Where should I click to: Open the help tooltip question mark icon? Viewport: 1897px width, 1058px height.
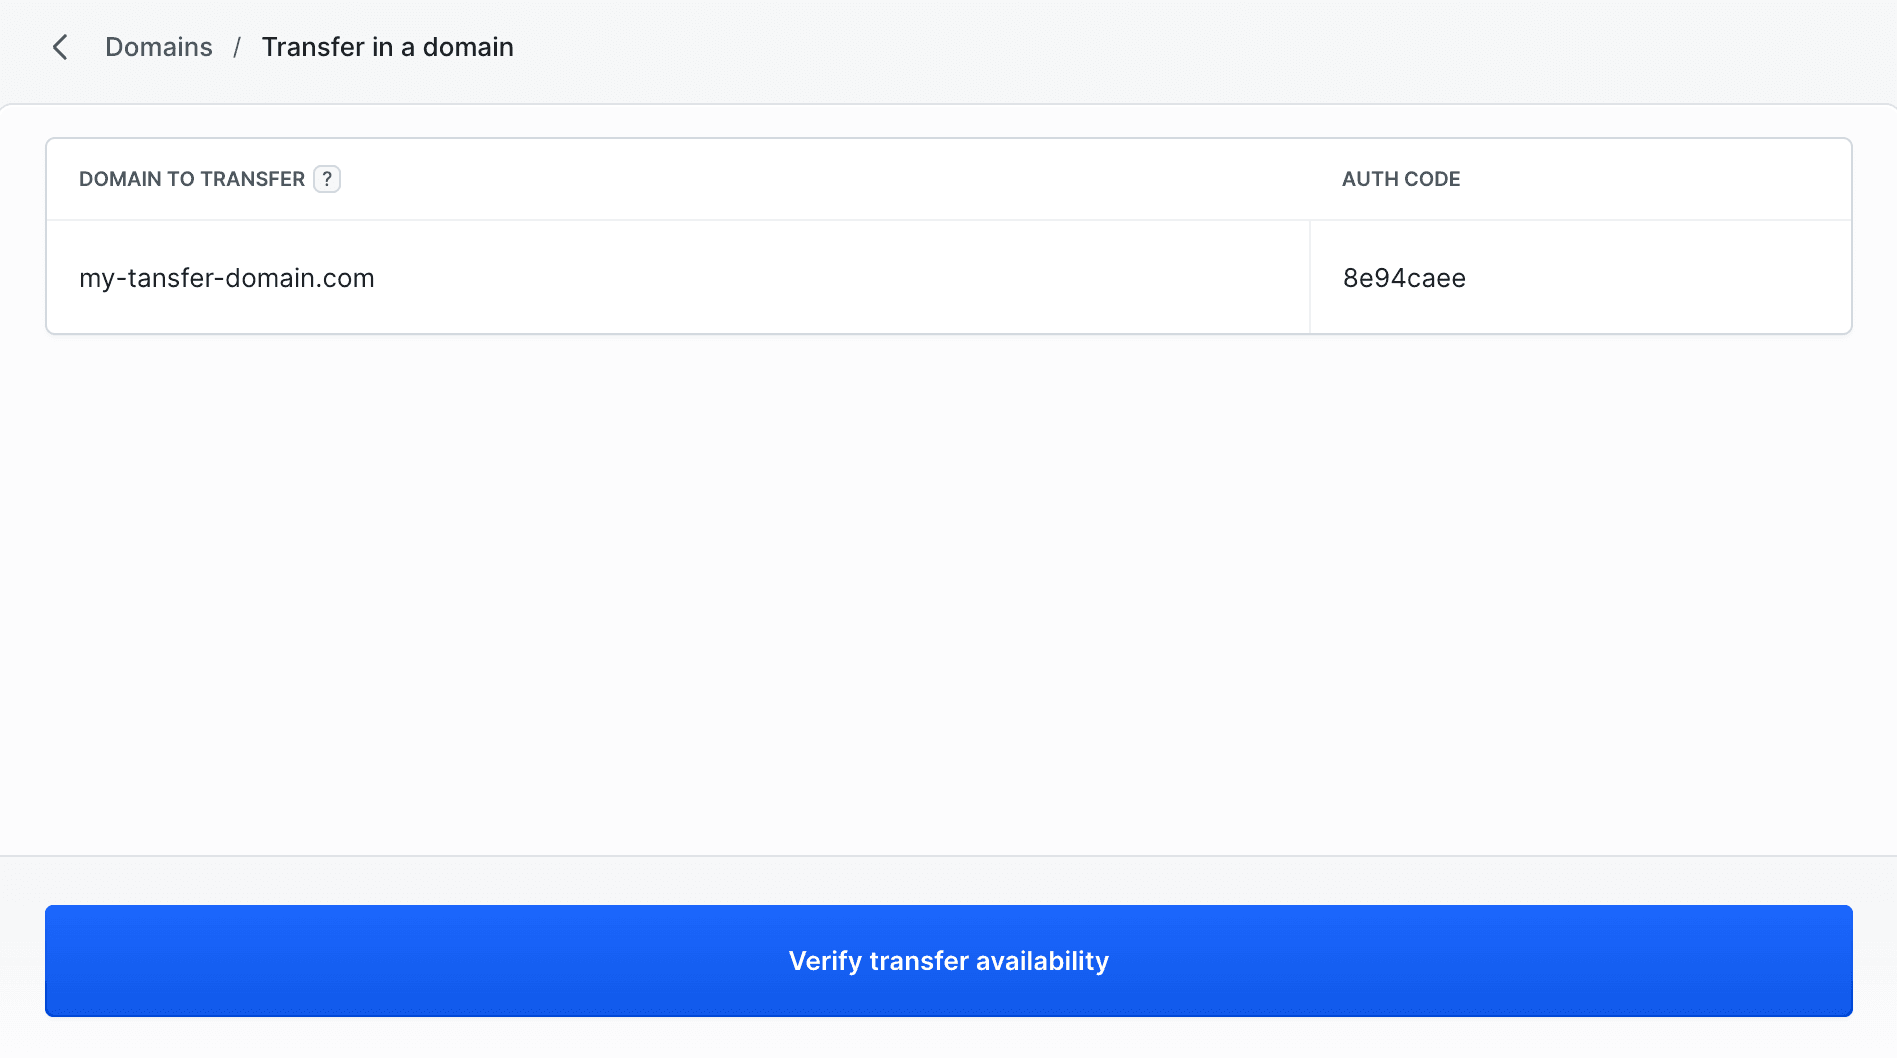click(x=327, y=179)
